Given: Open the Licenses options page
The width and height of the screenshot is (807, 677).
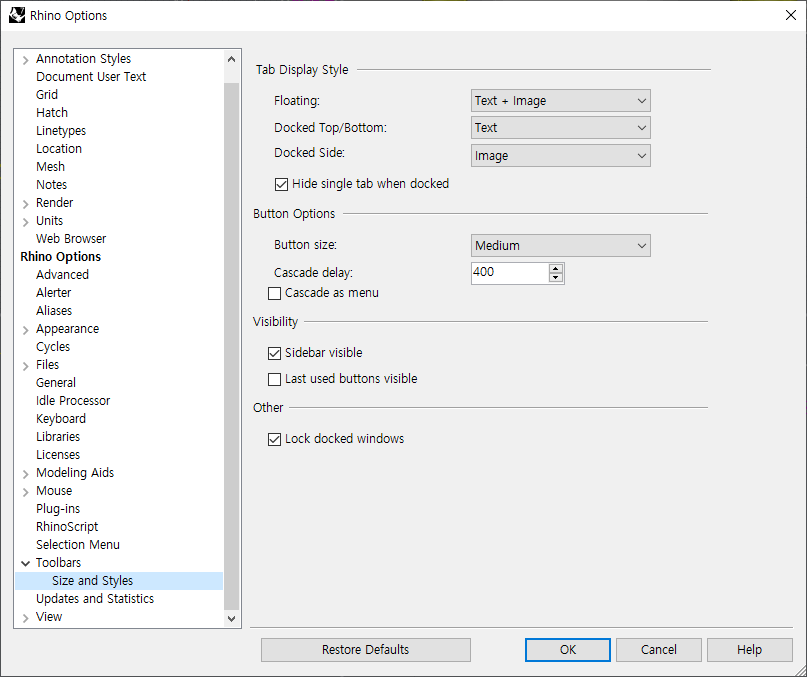Looking at the screenshot, I should pyautogui.click(x=58, y=455).
